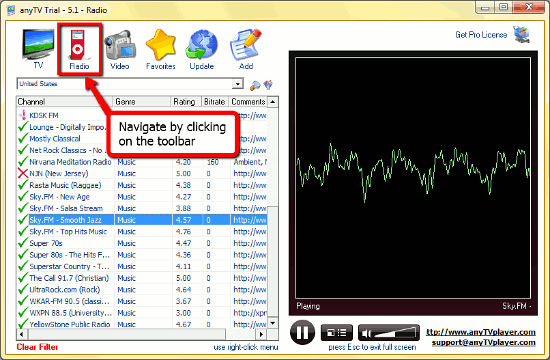Select the Radio toolbar icon

(x=79, y=49)
